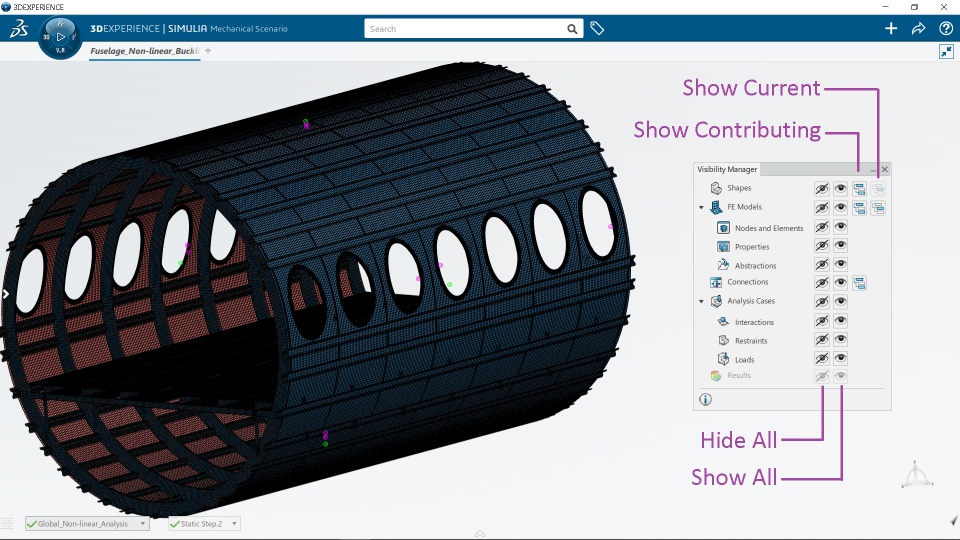Select the Abstractions label
The height and width of the screenshot is (540, 960).
pyautogui.click(x=756, y=266)
